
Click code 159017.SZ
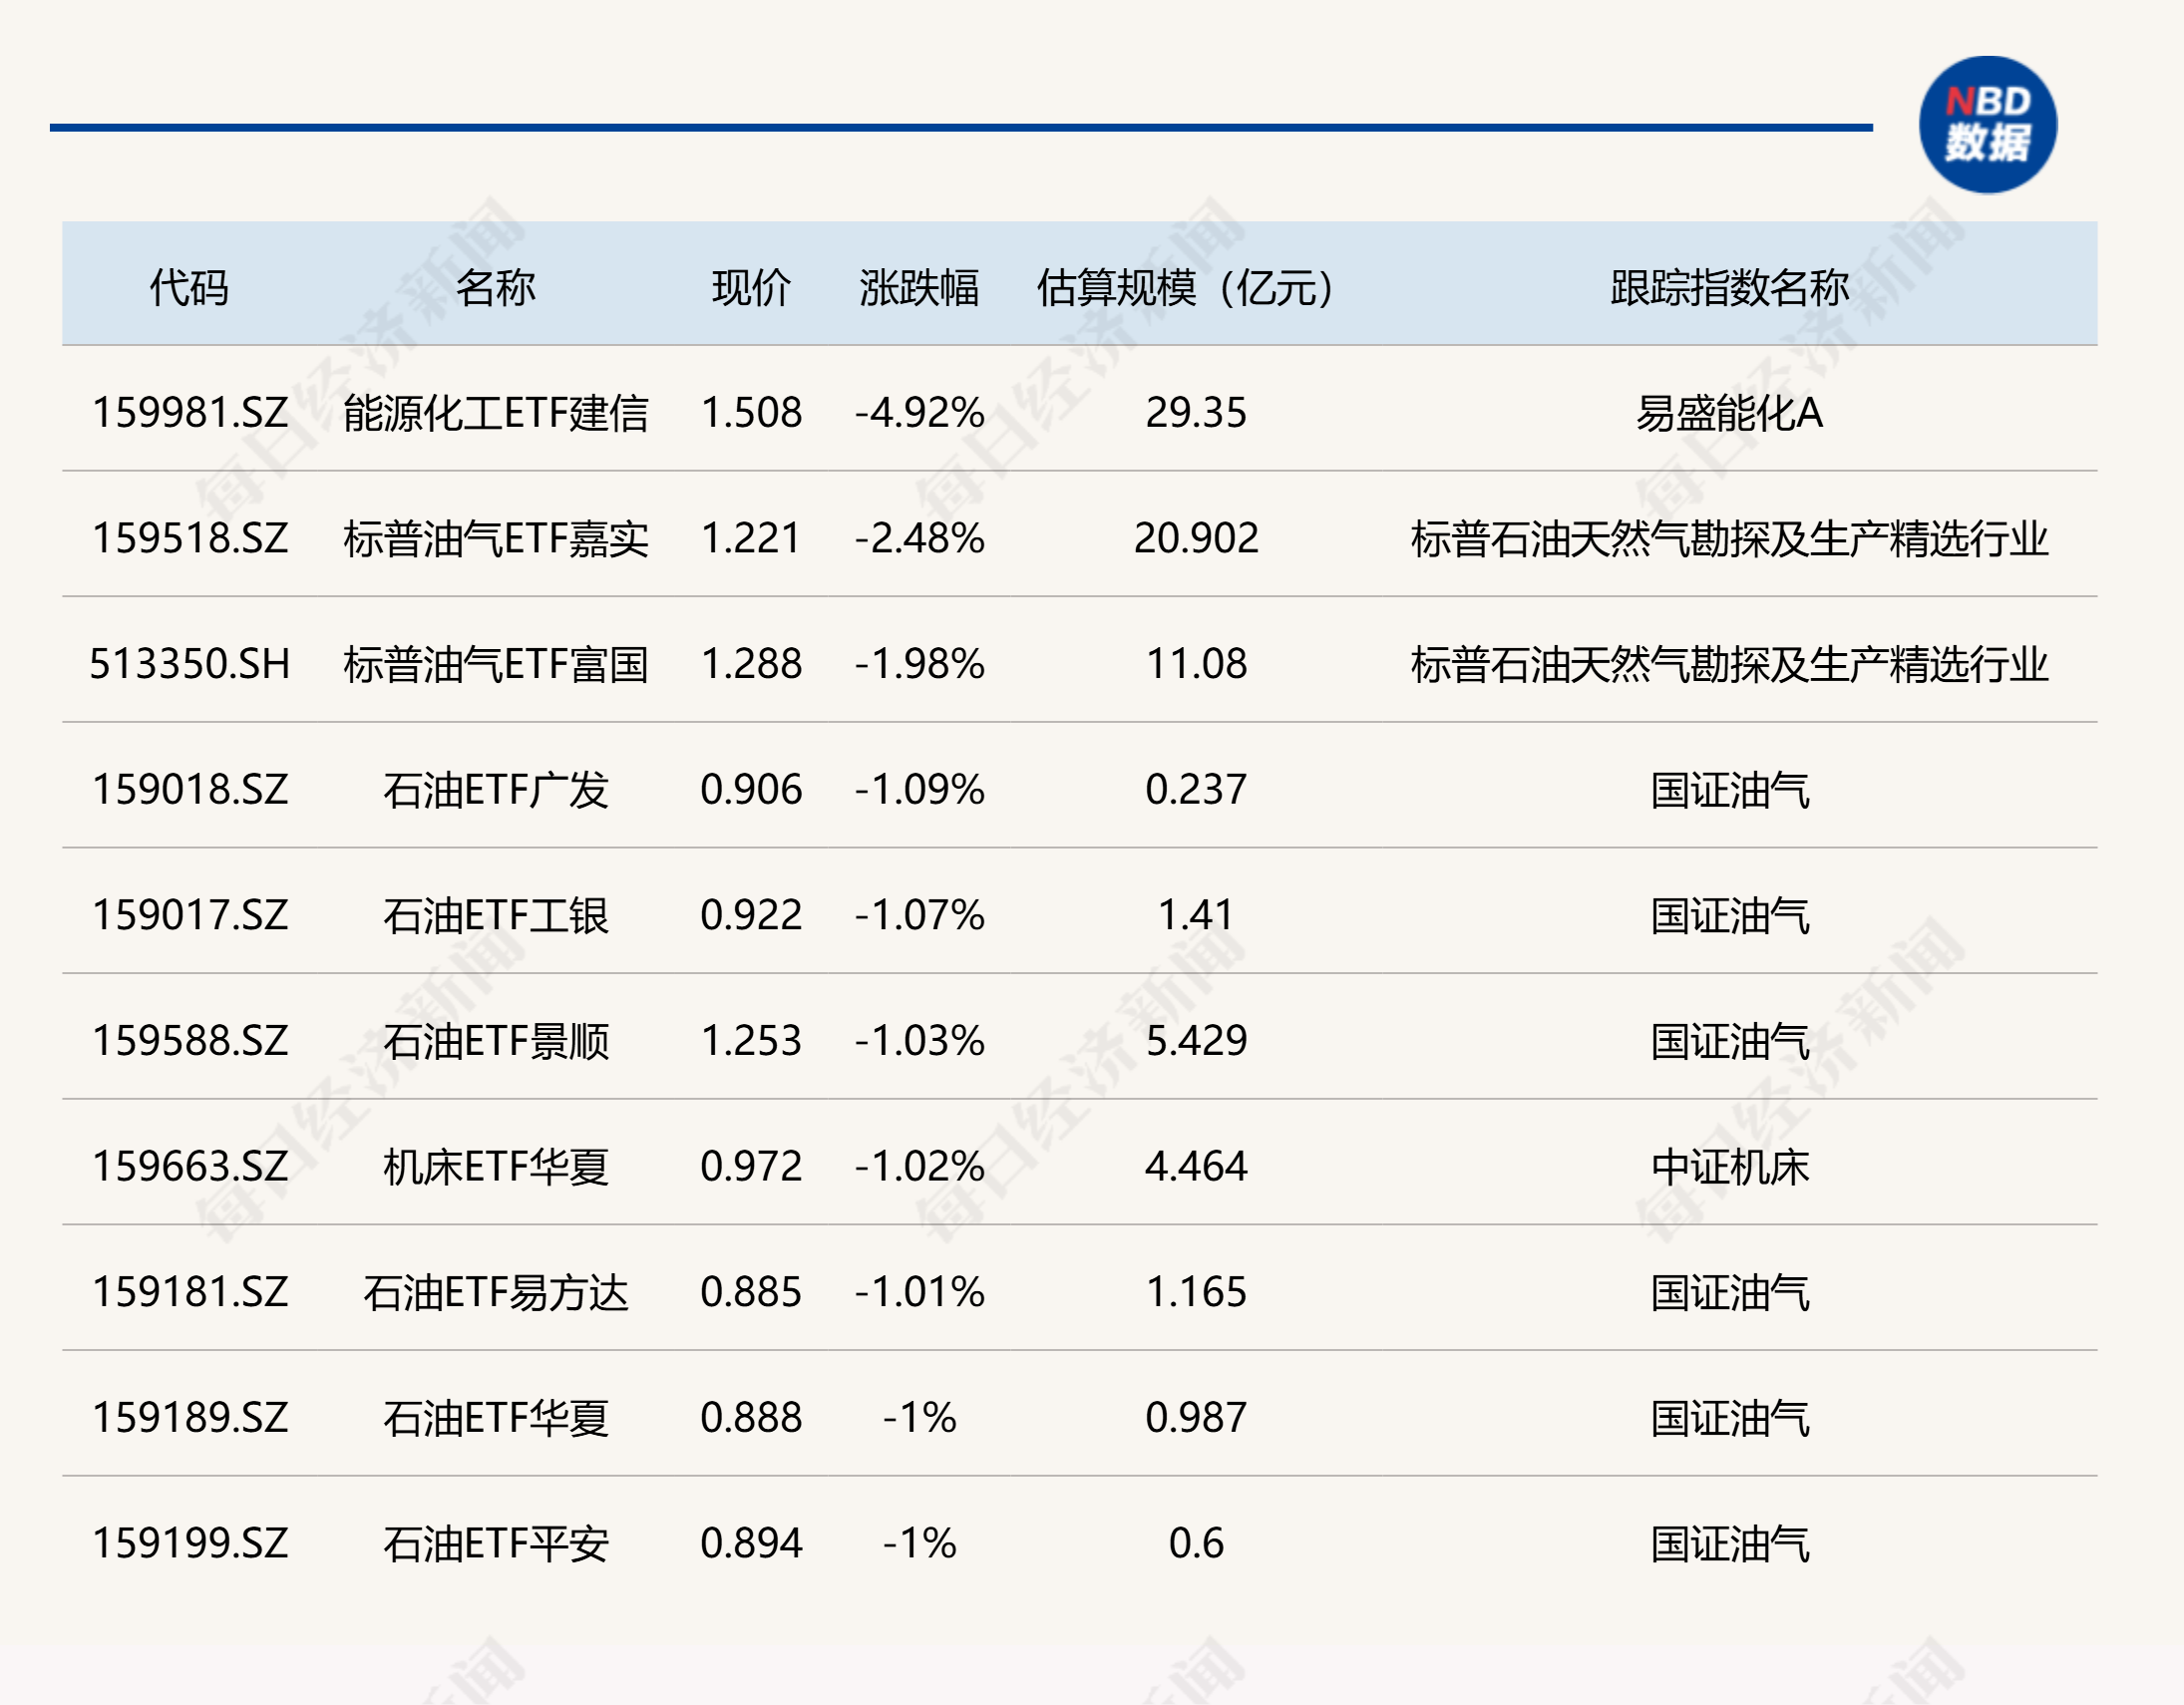tap(190, 916)
